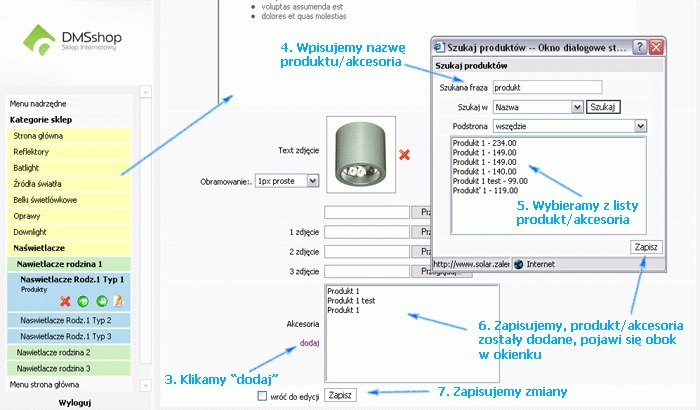Open 'Menu nadrzędne' in sidebar

(x=69, y=104)
